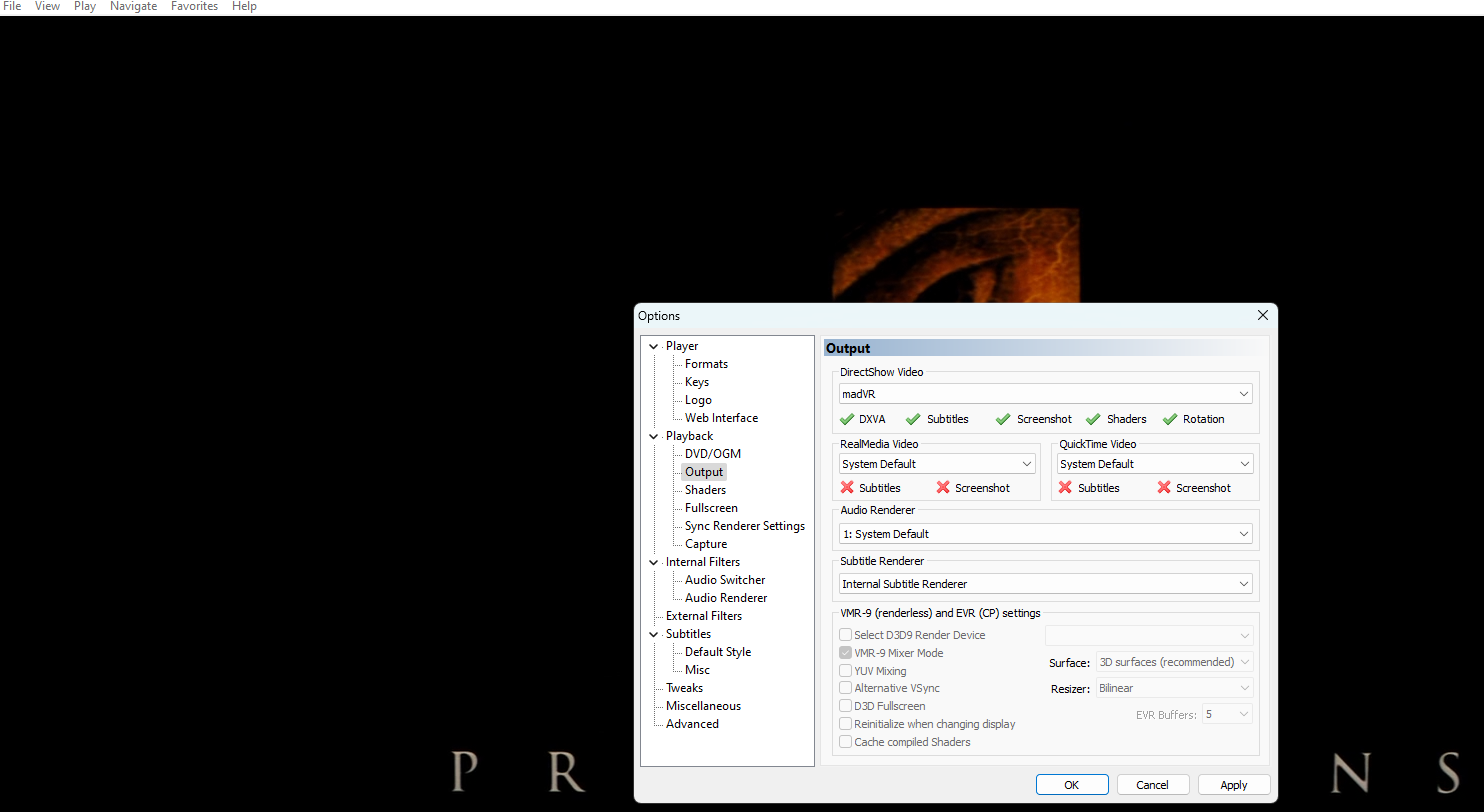1484x812 pixels.
Task: Open the Subtitle Renderer dropdown
Action: click(x=1045, y=584)
